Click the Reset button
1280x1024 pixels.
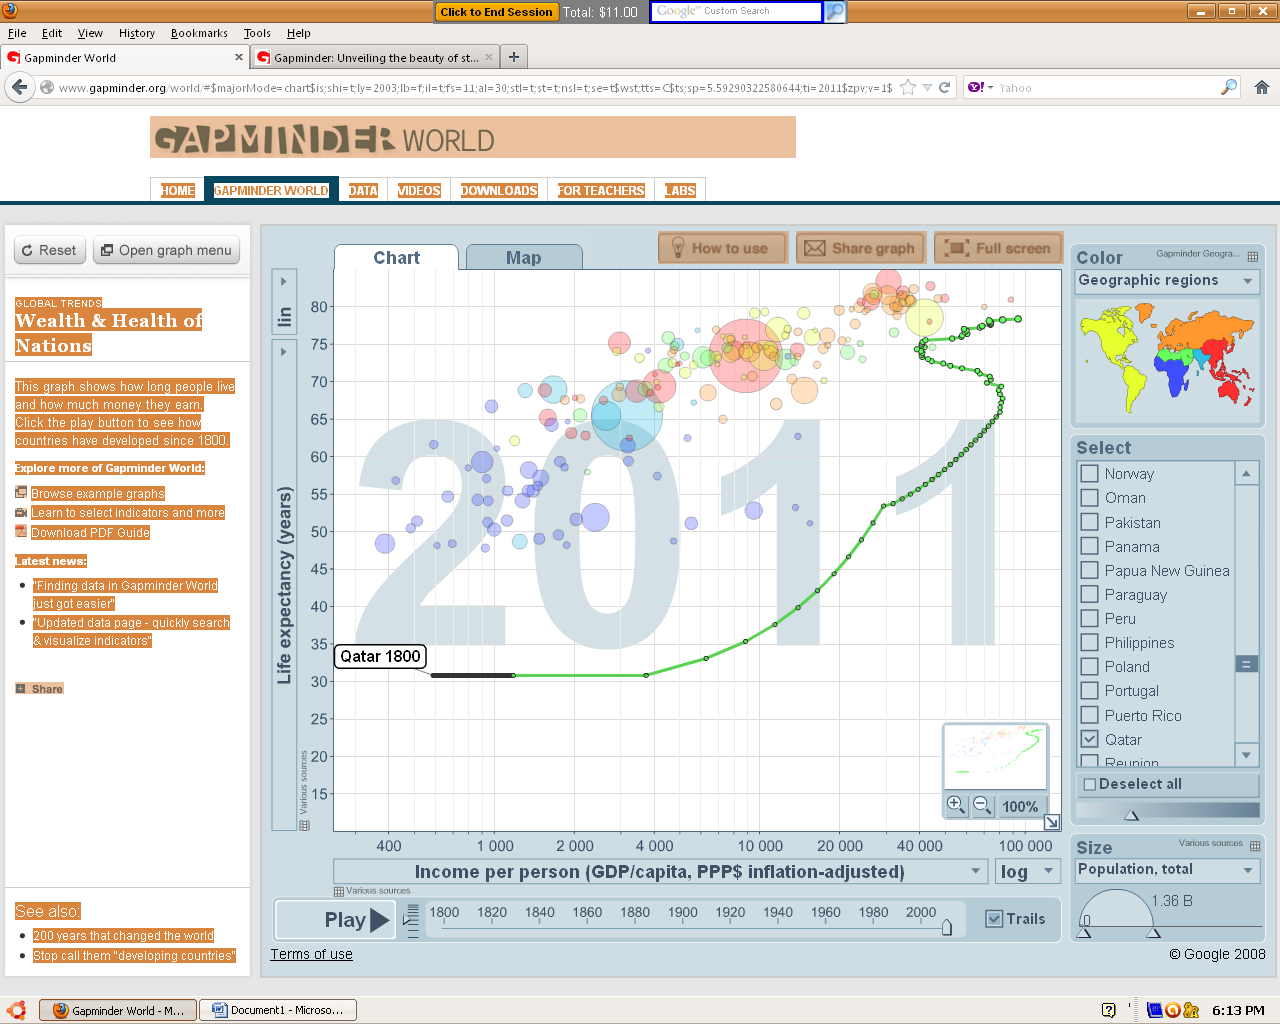point(49,250)
